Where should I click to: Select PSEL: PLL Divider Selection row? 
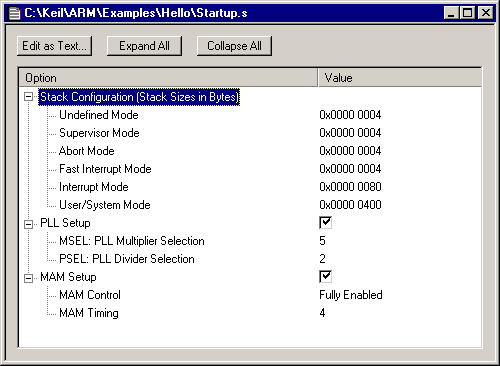127,259
